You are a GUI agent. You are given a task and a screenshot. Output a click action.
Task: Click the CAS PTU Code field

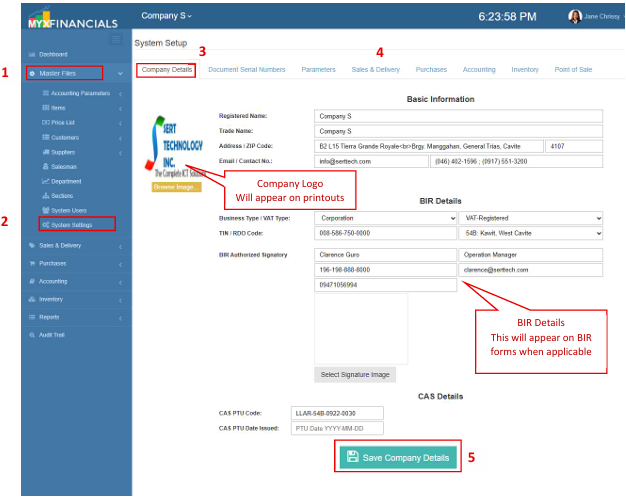click(x=337, y=413)
